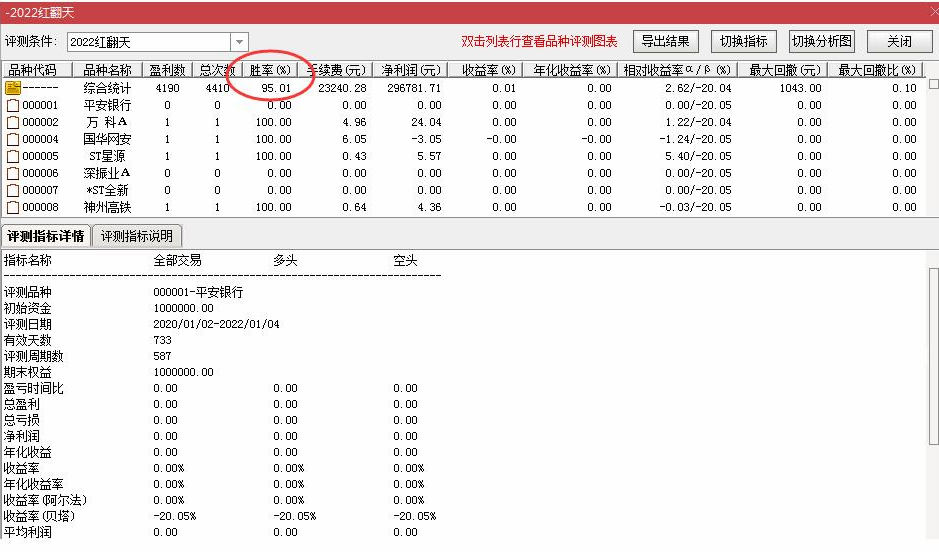The width and height of the screenshot is (939, 552).
Task: Click the 2020/01/02-2022/01/04 date range
Action: point(216,324)
